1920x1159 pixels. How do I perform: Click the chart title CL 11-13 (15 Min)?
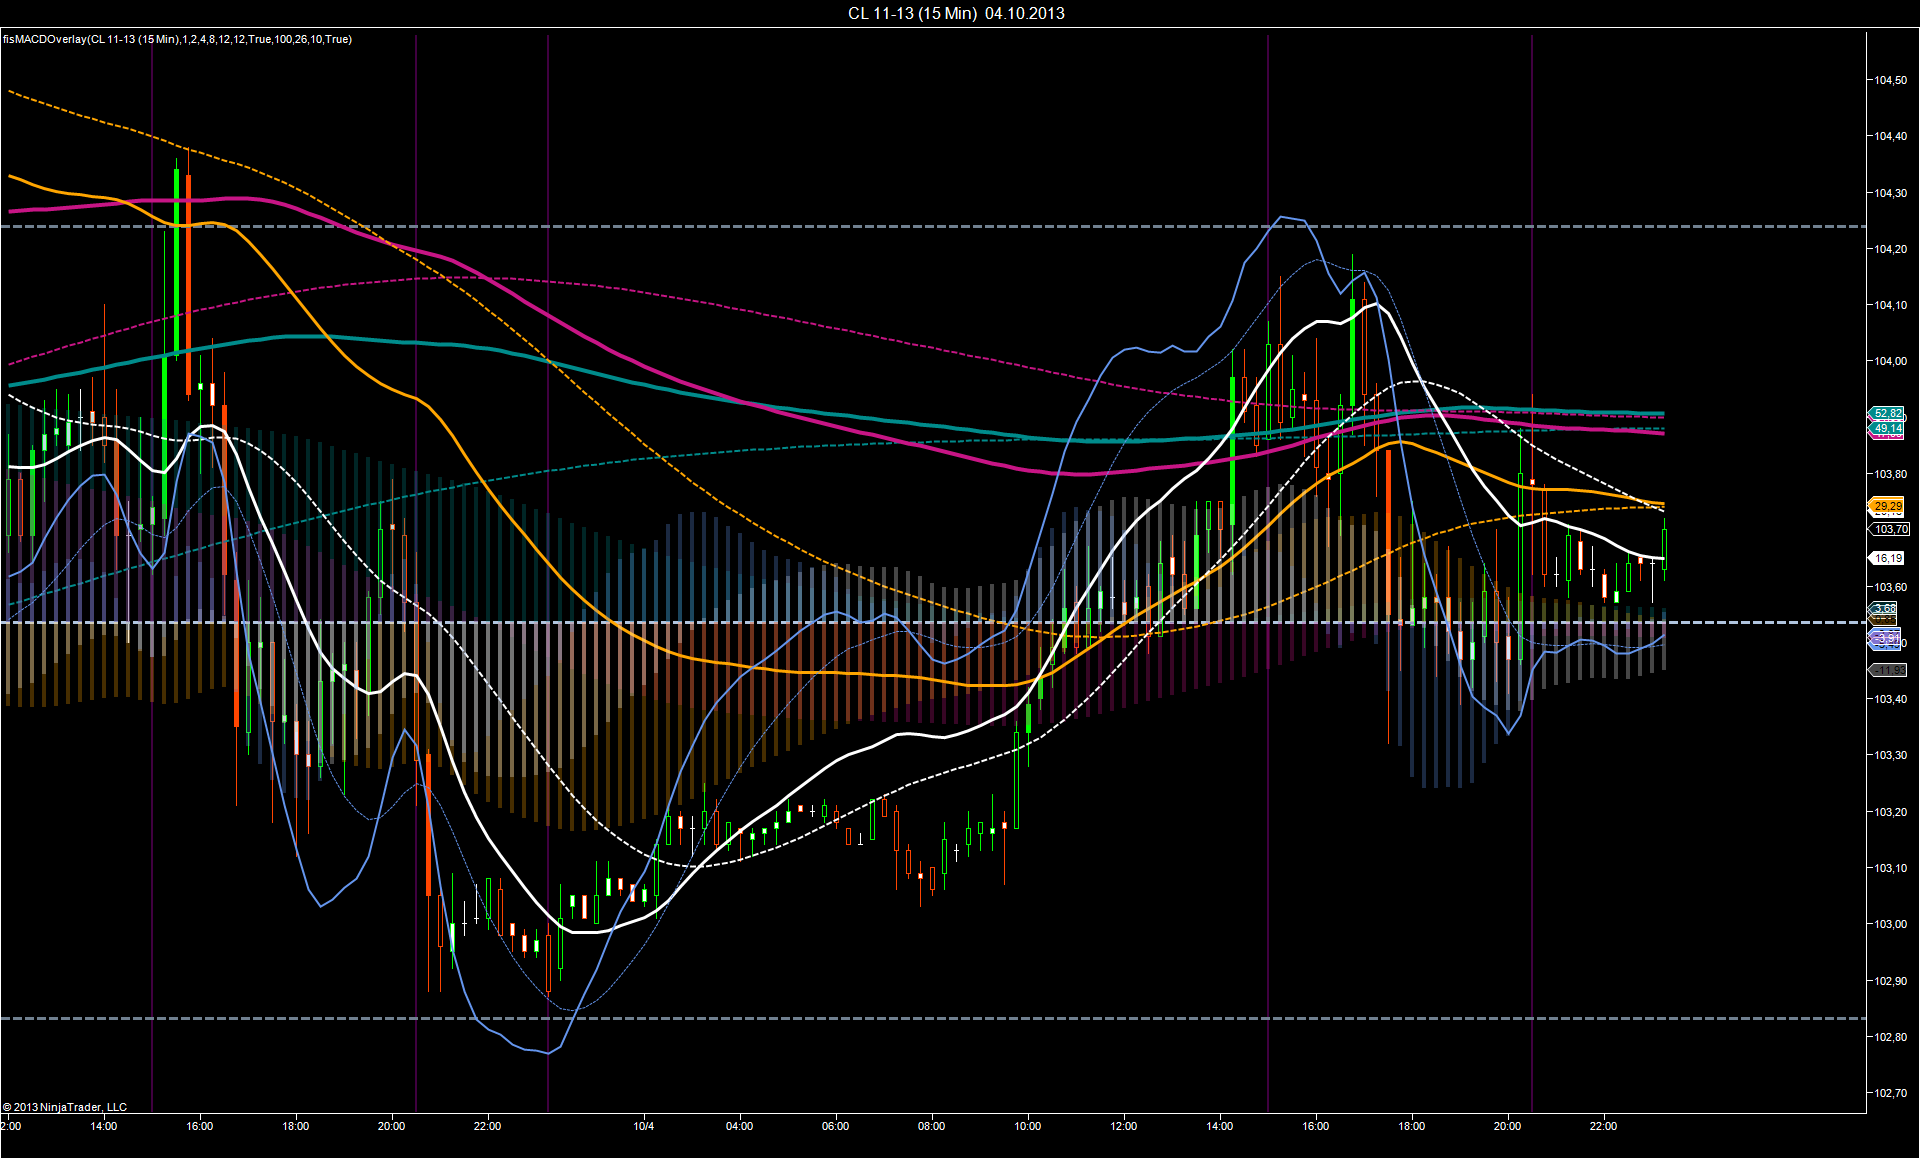click(912, 13)
